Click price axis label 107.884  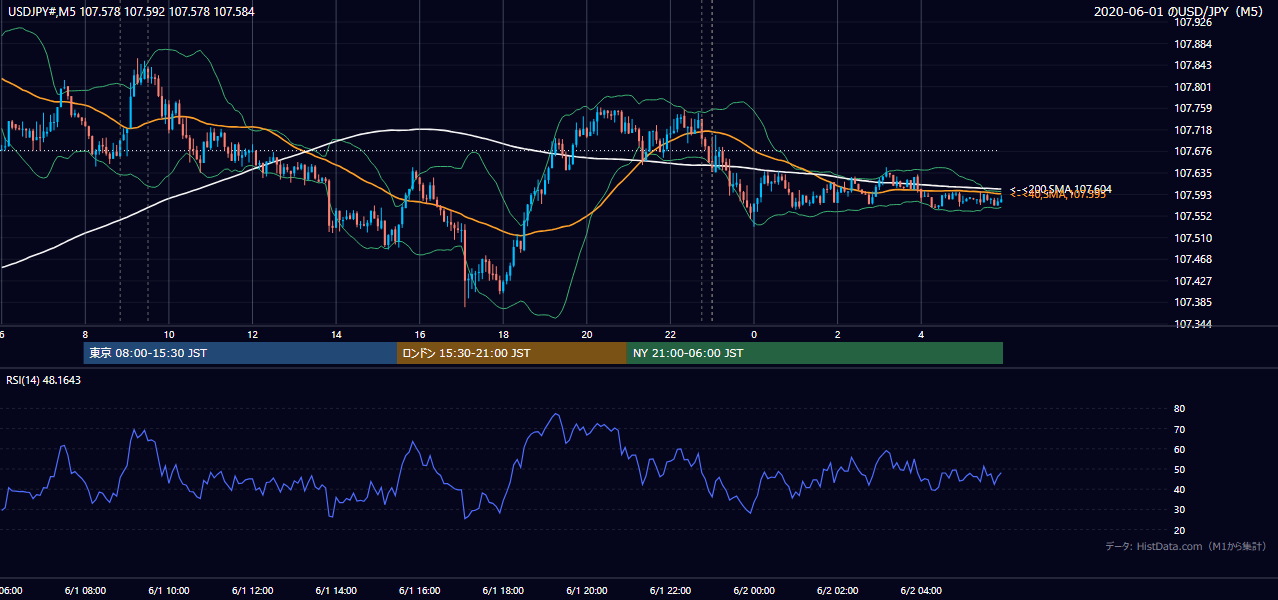pyautogui.click(x=1194, y=44)
